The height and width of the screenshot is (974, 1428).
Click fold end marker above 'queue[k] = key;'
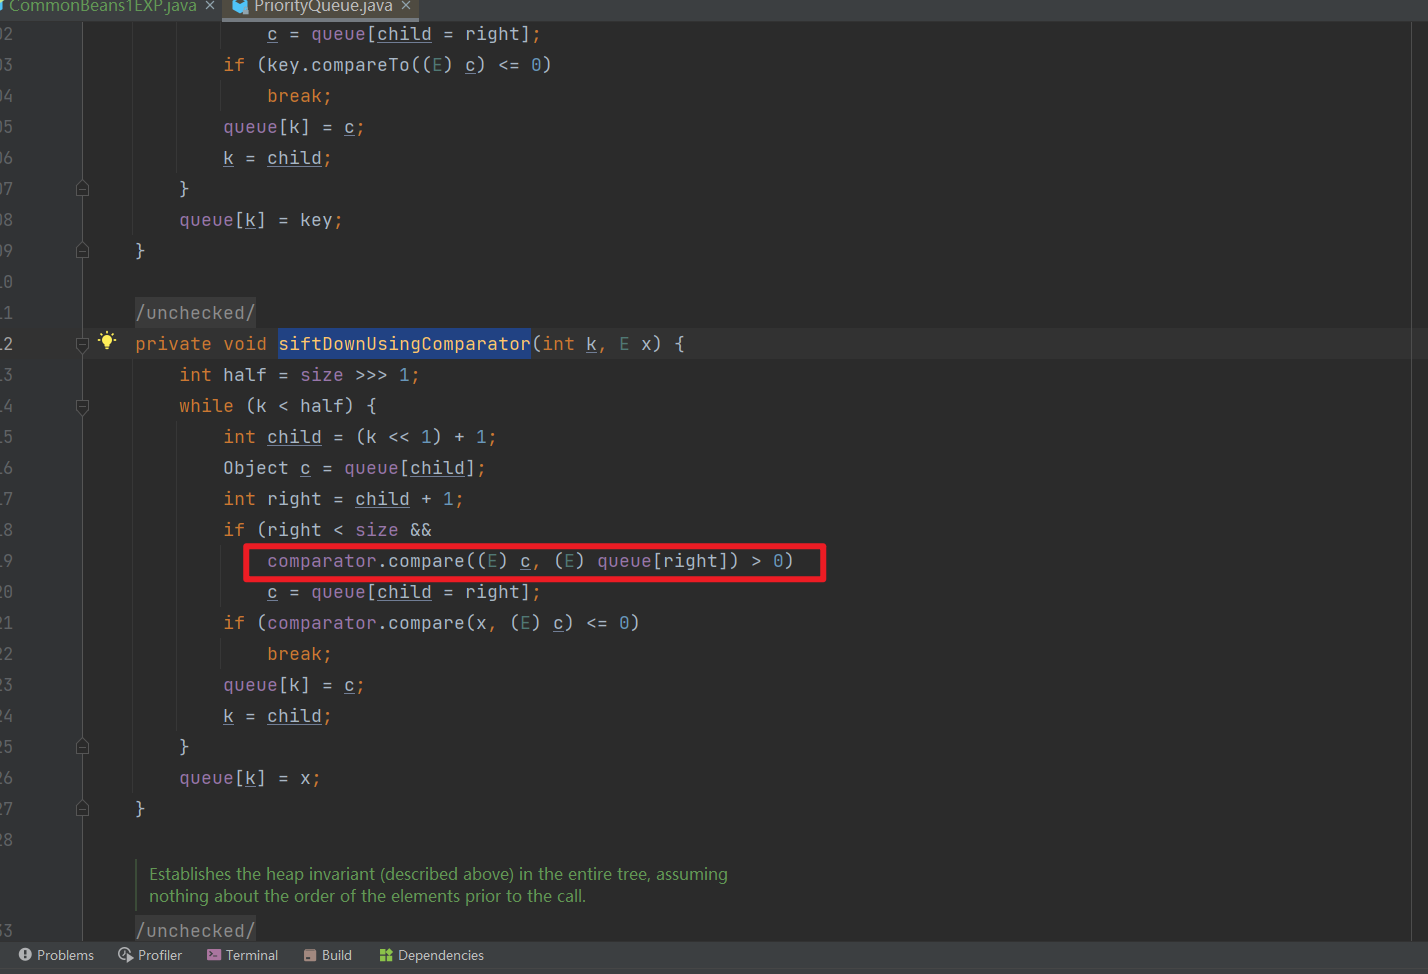[x=83, y=188]
